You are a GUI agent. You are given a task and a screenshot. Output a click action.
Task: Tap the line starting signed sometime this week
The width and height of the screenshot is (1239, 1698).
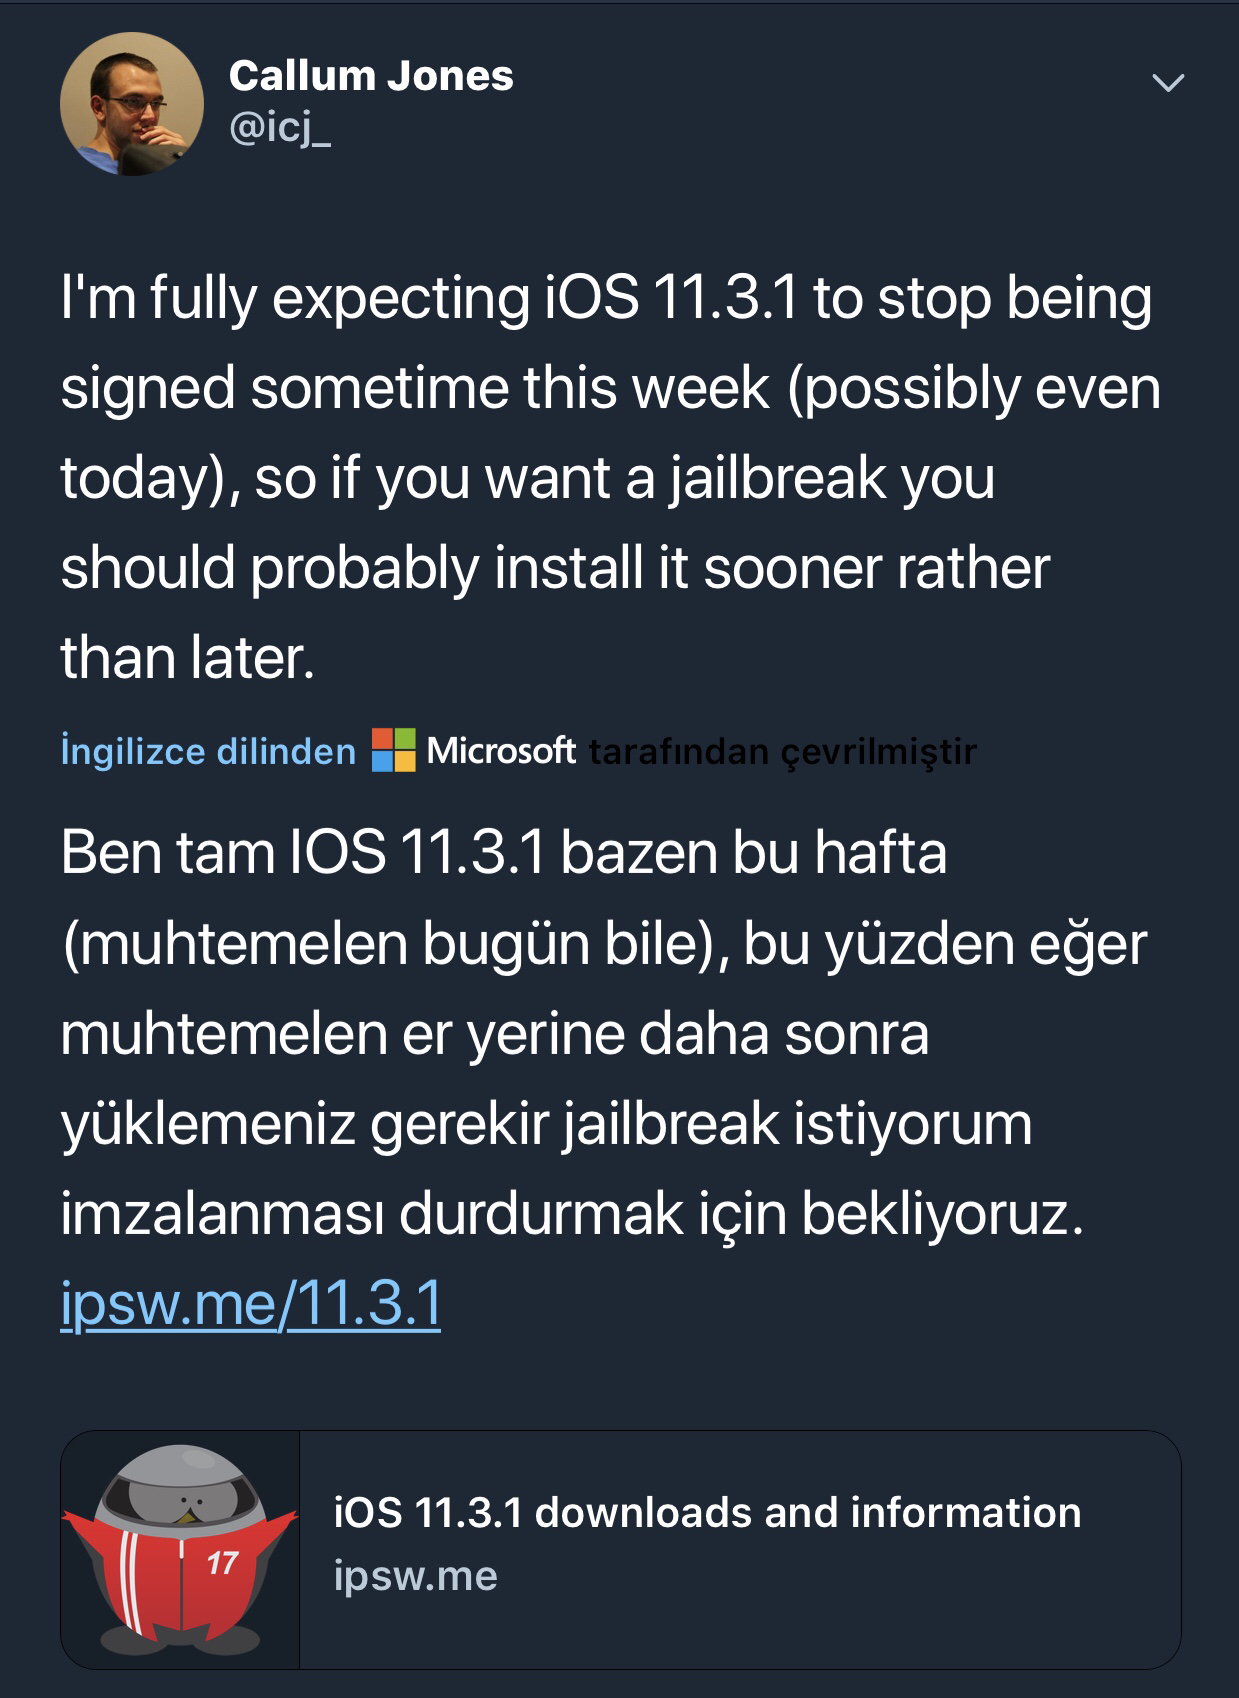[x=611, y=389]
